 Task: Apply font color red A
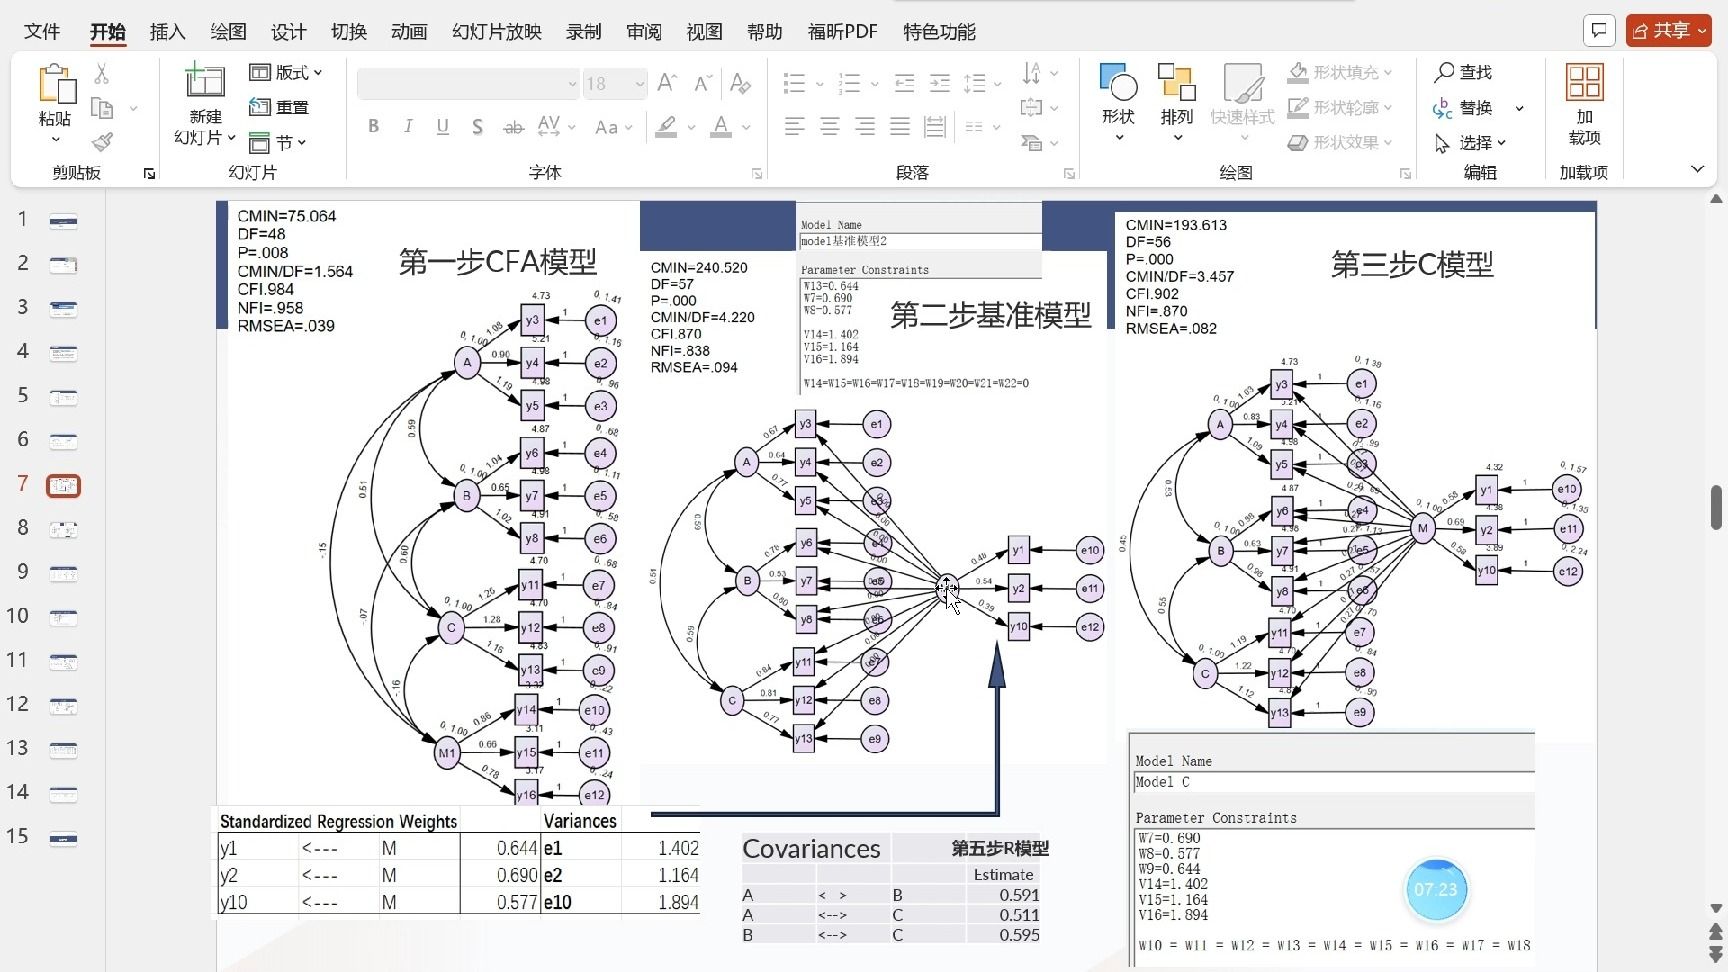pos(721,127)
